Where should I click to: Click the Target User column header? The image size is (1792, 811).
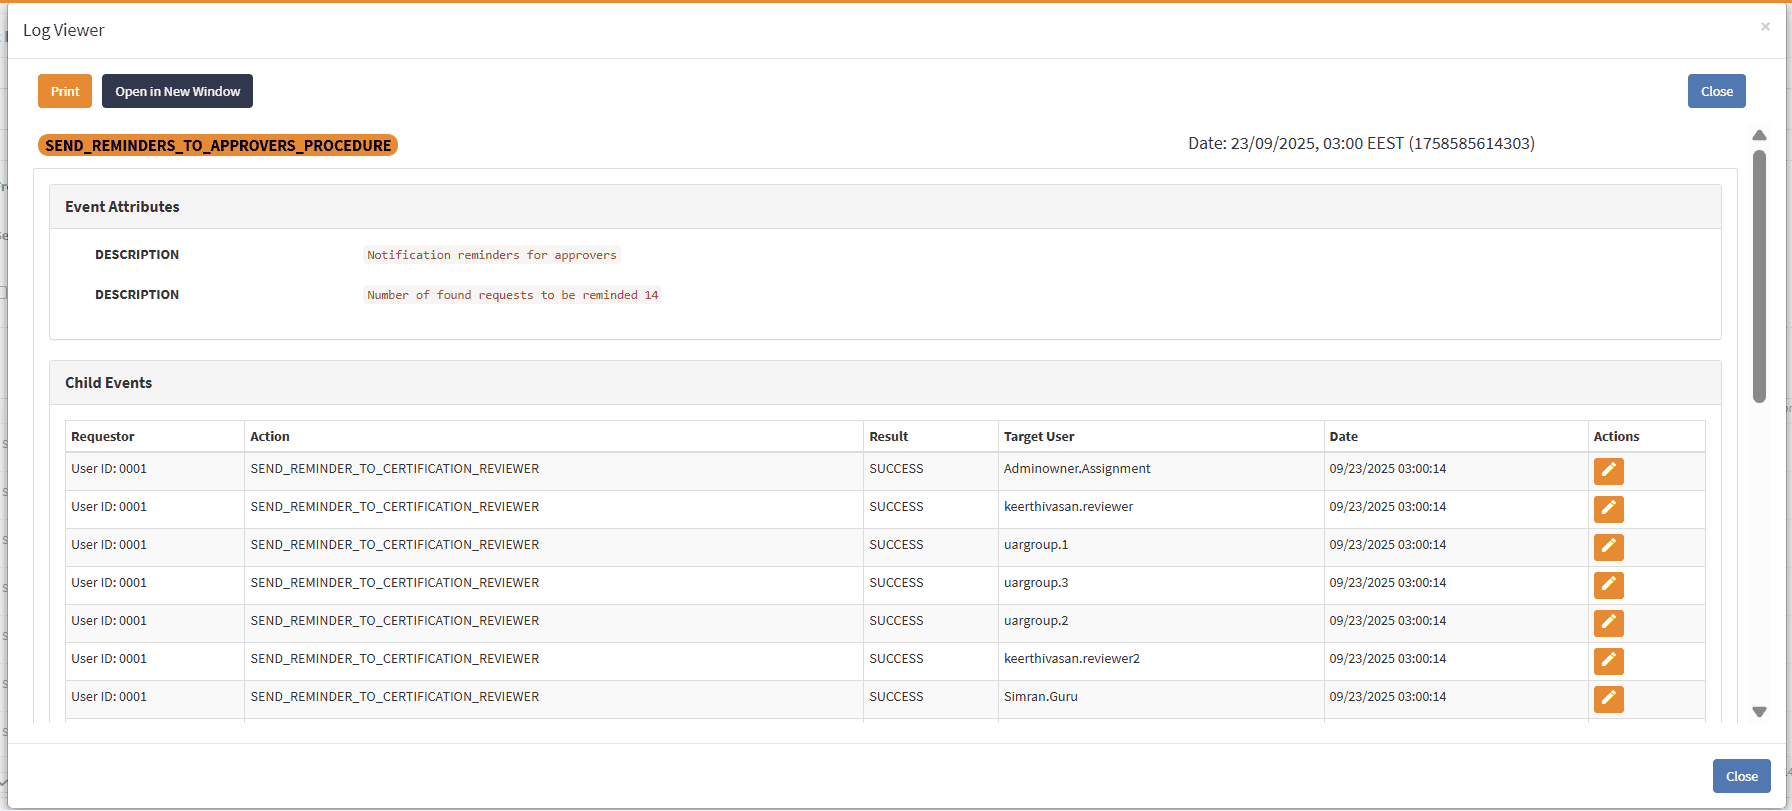1039,437
